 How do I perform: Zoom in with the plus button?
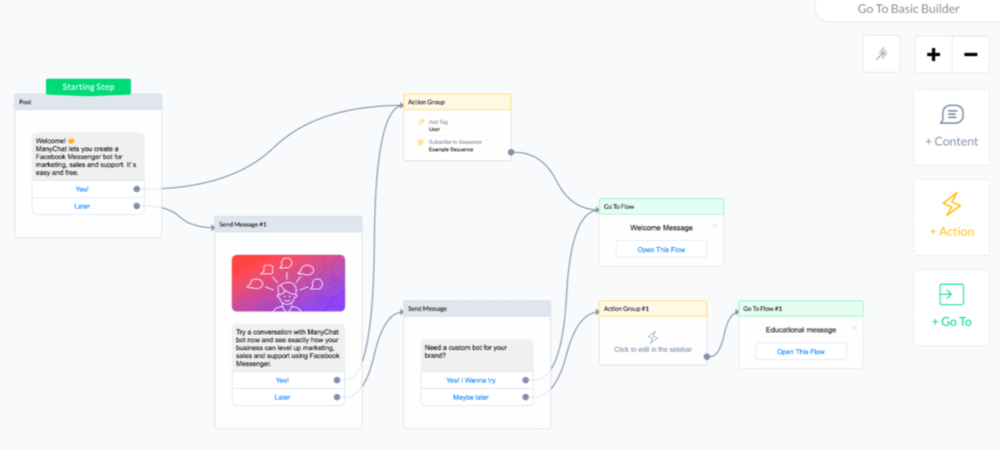click(933, 54)
